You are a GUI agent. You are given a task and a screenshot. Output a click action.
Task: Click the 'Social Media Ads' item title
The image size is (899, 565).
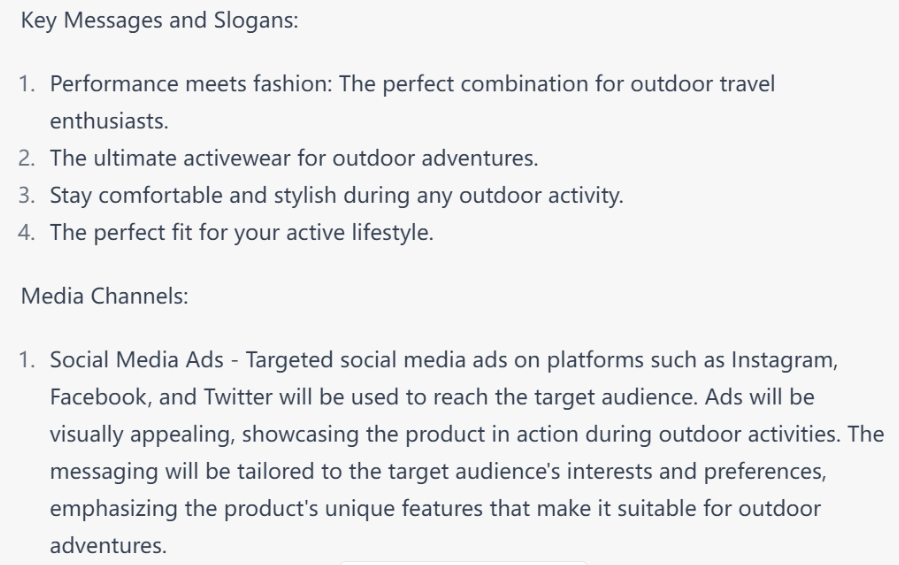click(x=136, y=360)
